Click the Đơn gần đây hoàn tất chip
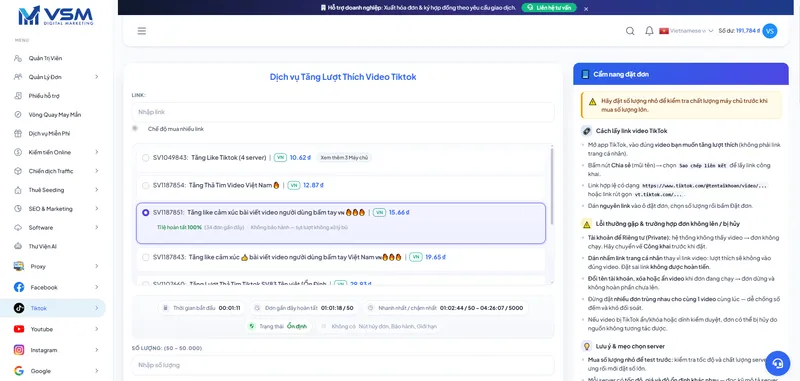 [304, 308]
